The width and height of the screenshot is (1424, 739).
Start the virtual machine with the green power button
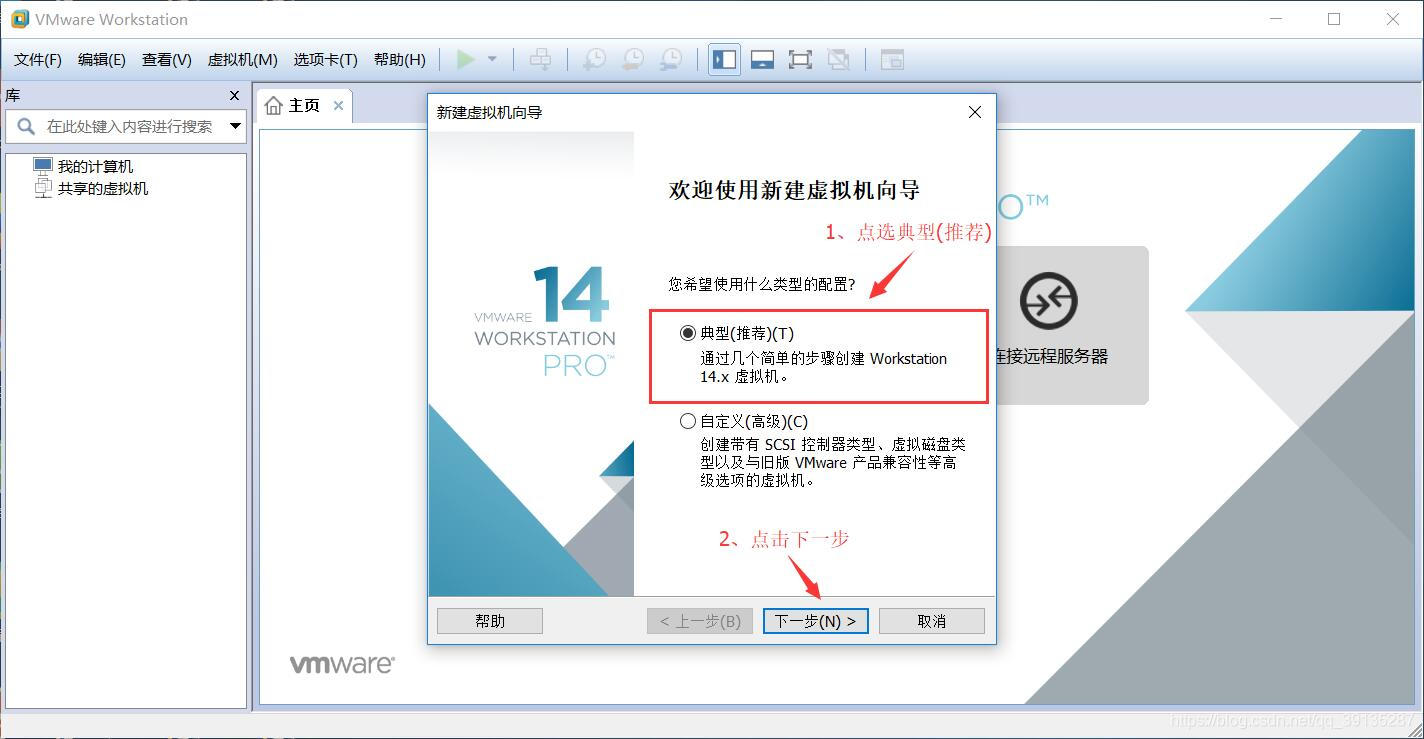pos(464,59)
